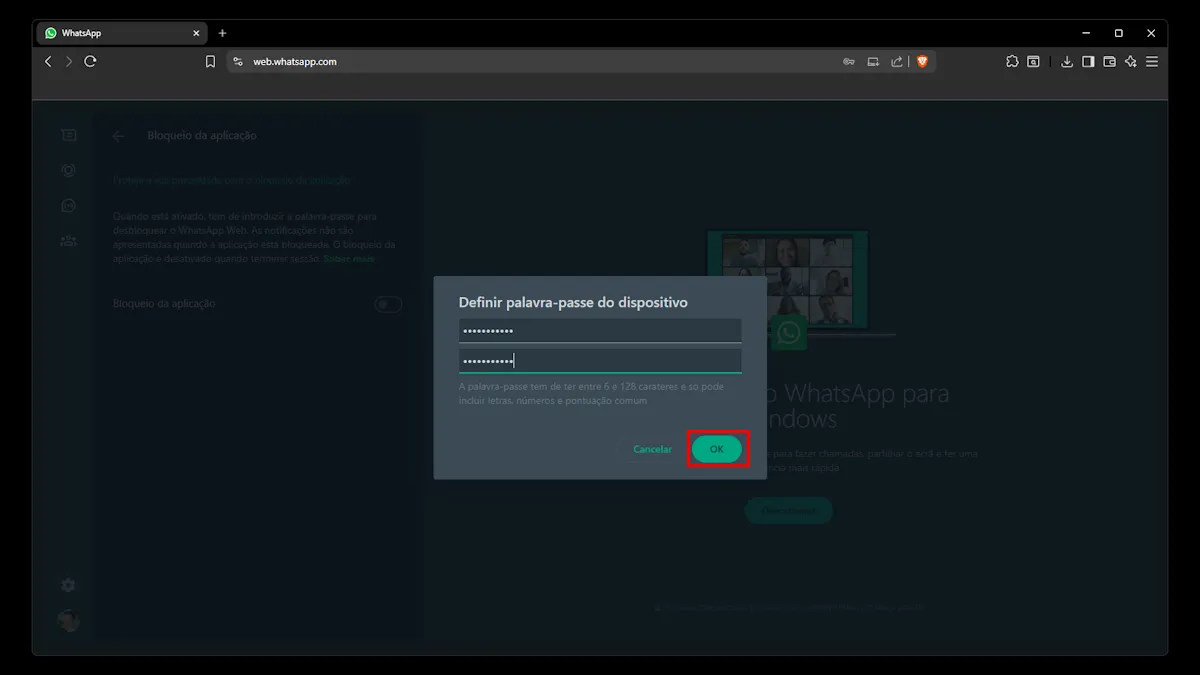Click the profile avatar at sidebar bottom

click(x=68, y=621)
